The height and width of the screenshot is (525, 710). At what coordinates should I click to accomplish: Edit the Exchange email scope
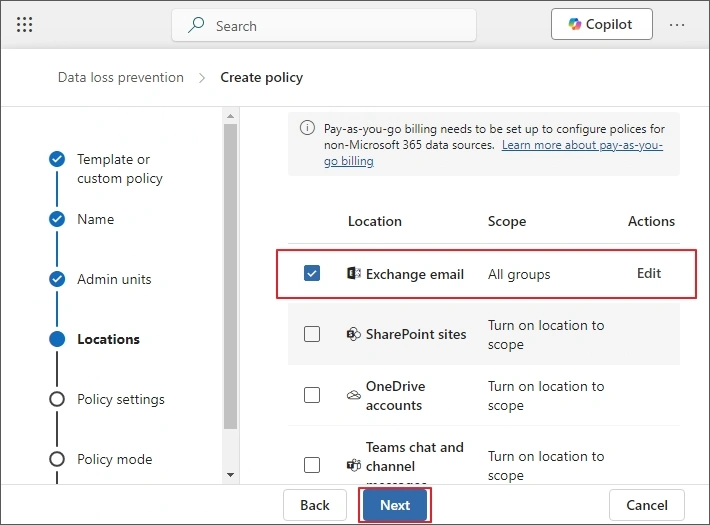[x=649, y=273]
